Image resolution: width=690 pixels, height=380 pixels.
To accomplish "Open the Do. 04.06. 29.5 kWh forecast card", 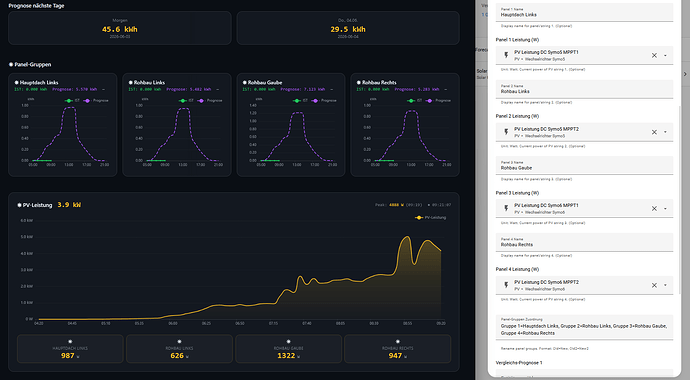I will pos(348,28).
